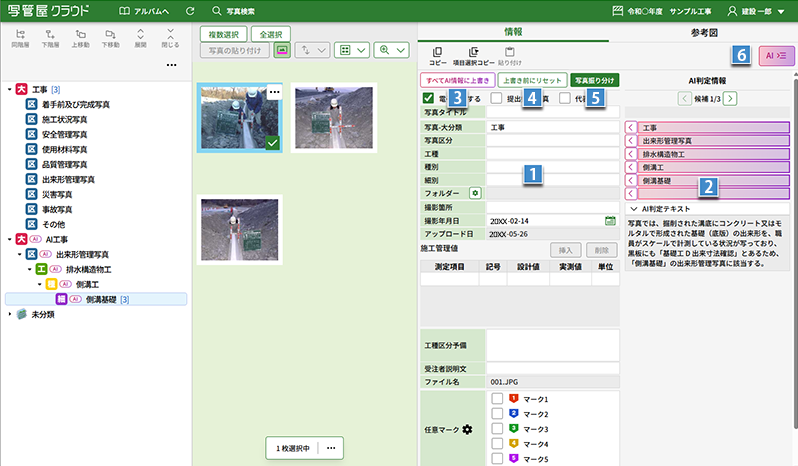Viewport: 798px width, 466px height.
Task: Open the three-dot menu on selected photo
Action: point(274,92)
